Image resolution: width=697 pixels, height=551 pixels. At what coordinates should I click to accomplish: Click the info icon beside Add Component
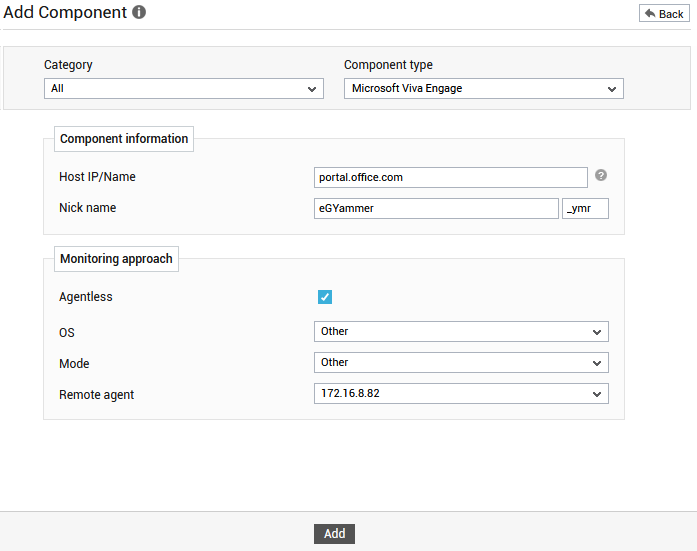pos(139,12)
